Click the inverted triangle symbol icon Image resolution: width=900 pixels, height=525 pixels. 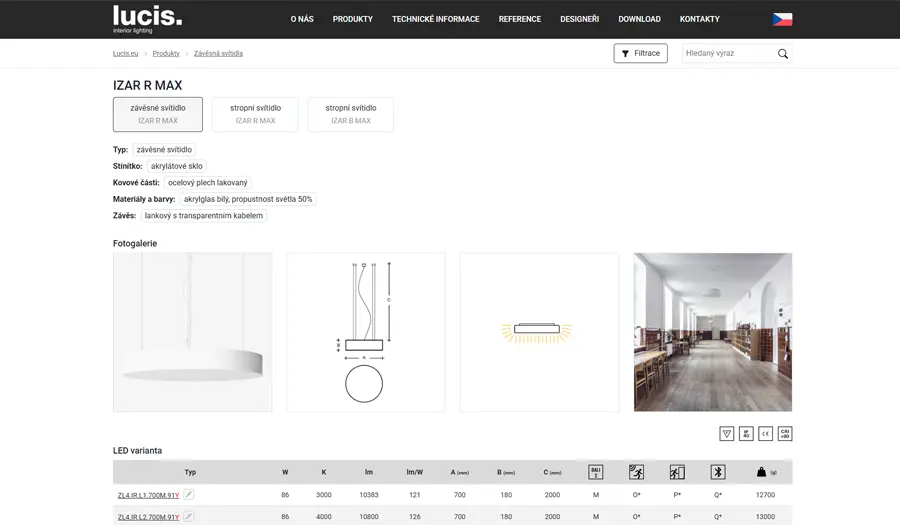point(727,433)
